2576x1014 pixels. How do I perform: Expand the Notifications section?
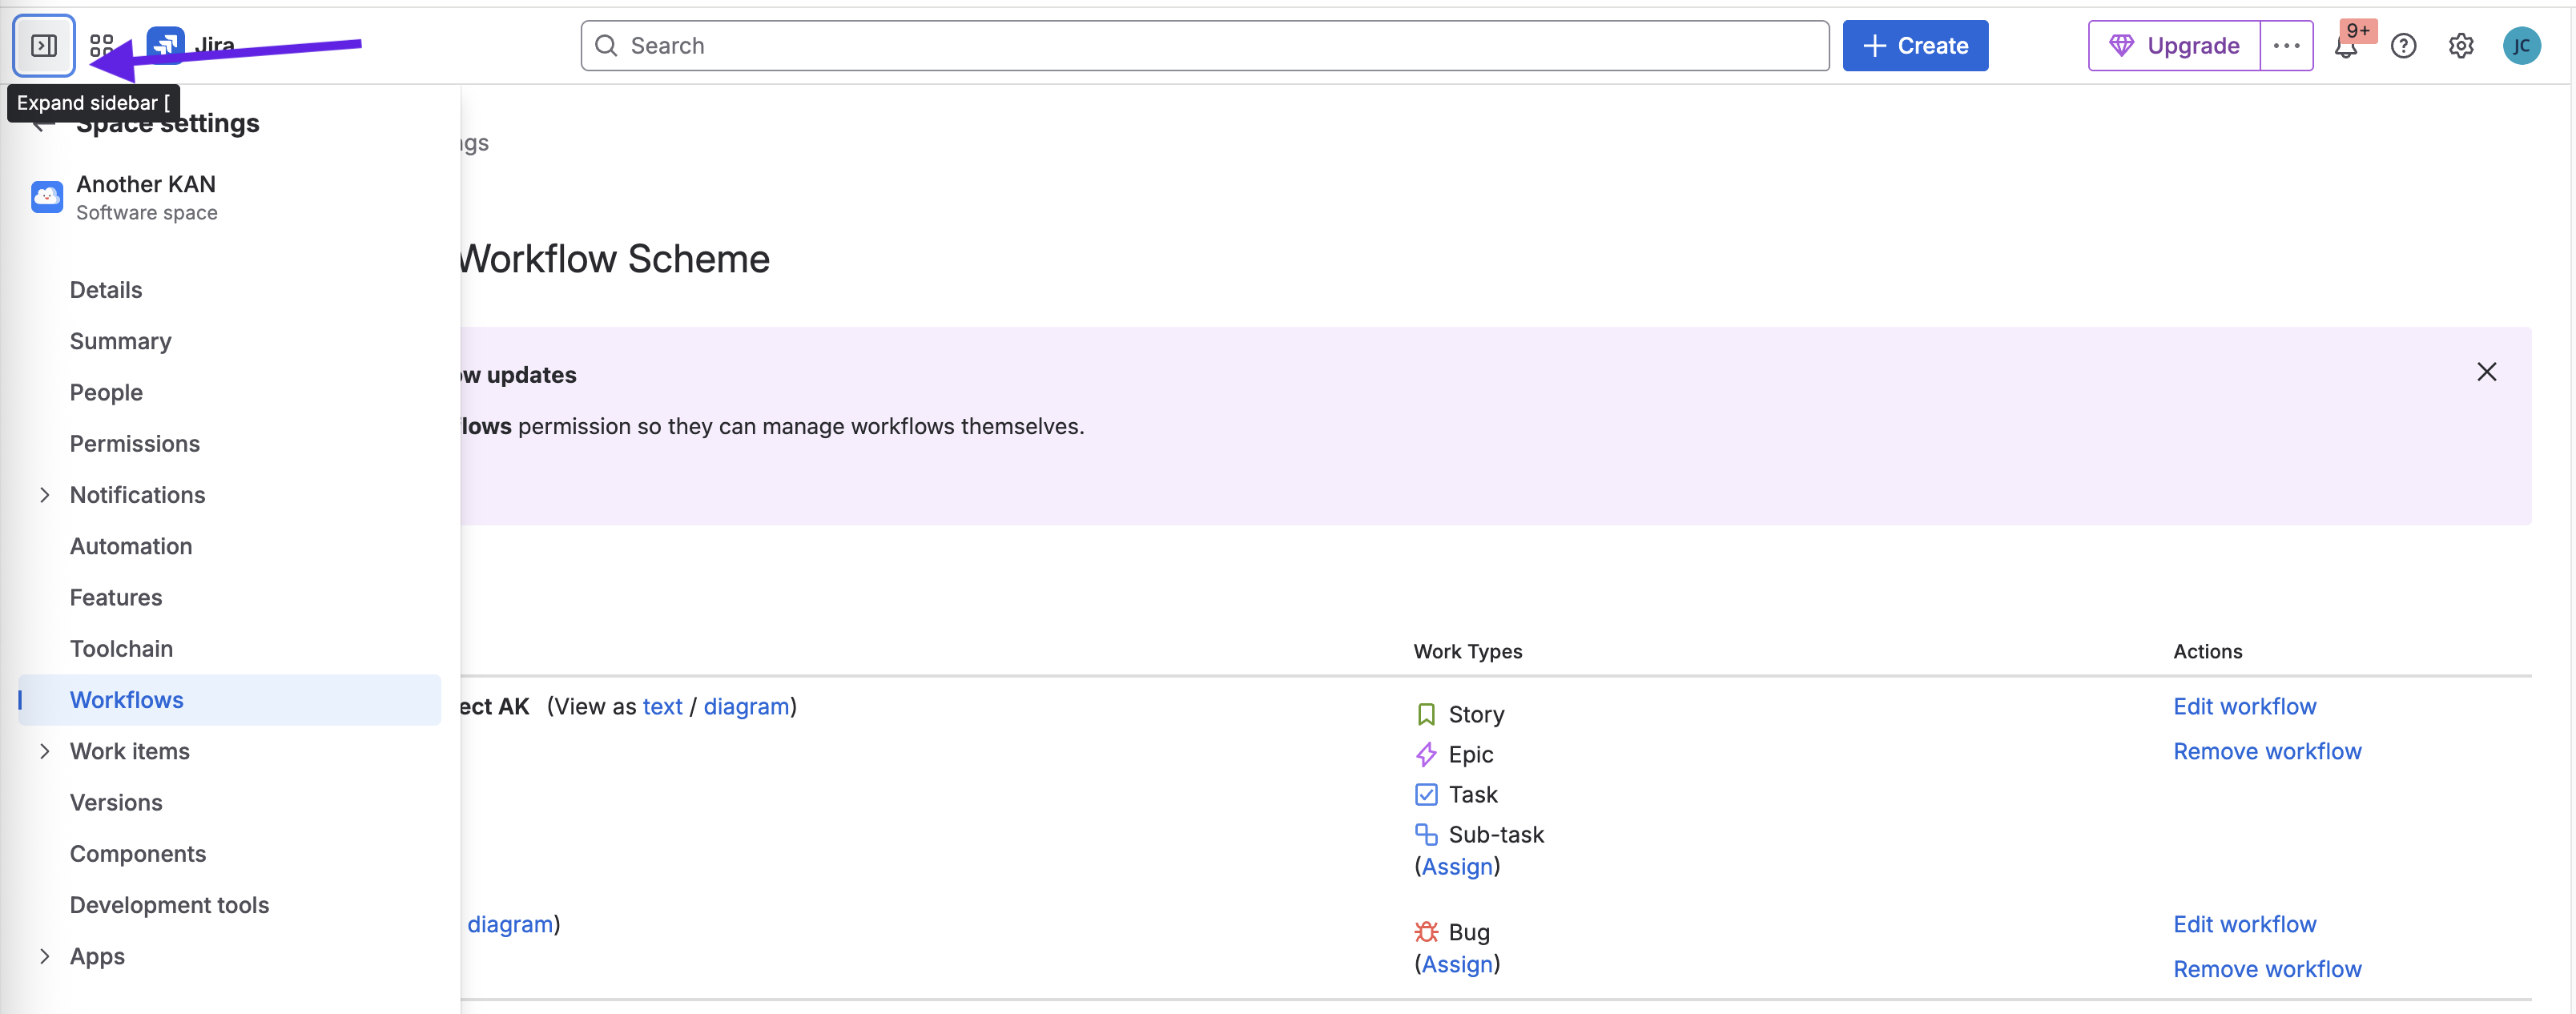45,495
